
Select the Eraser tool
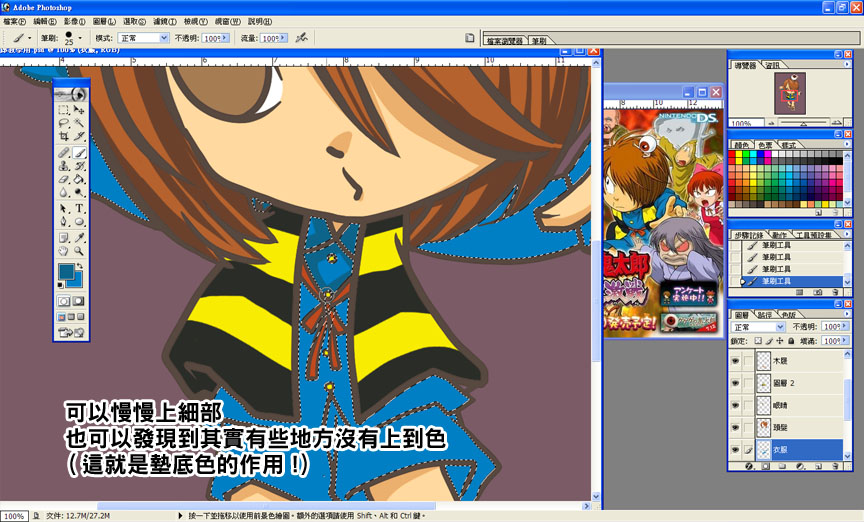63,179
